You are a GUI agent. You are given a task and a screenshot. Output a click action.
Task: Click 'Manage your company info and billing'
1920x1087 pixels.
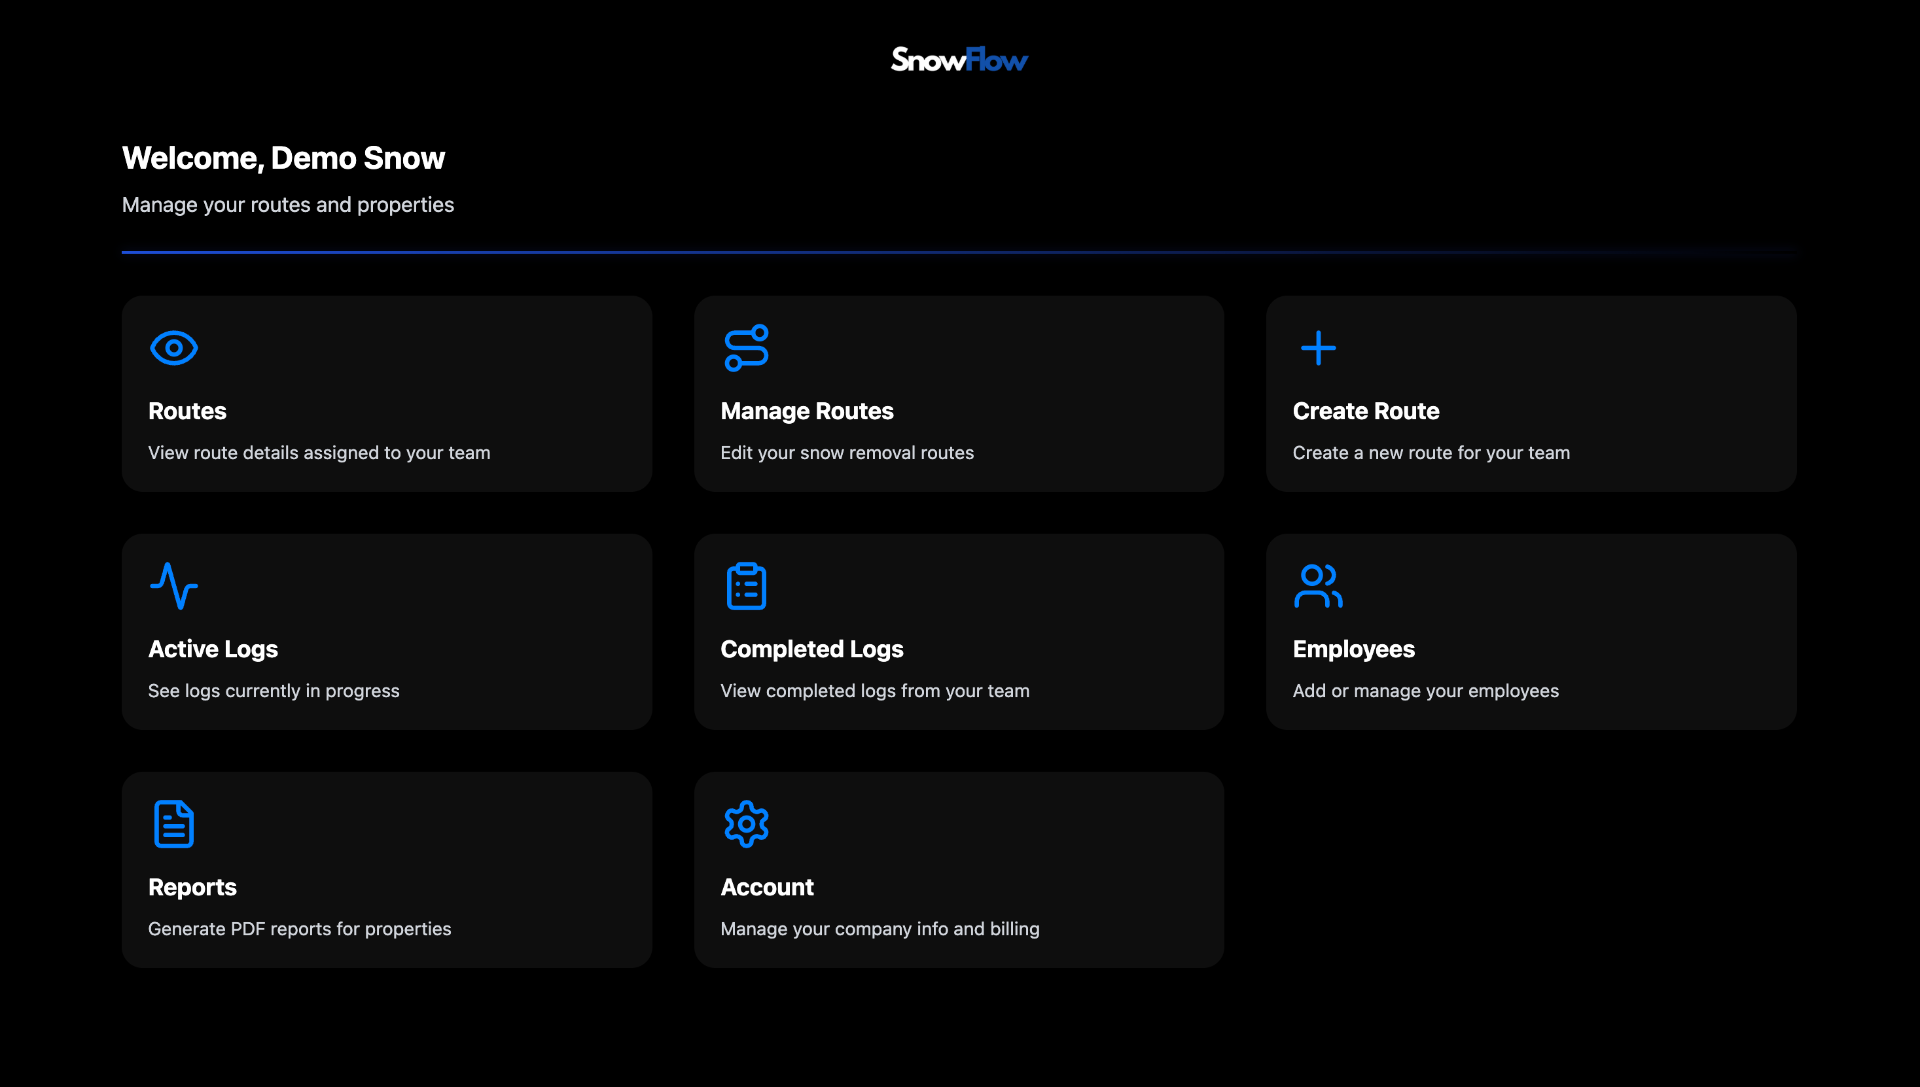(880, 929)
